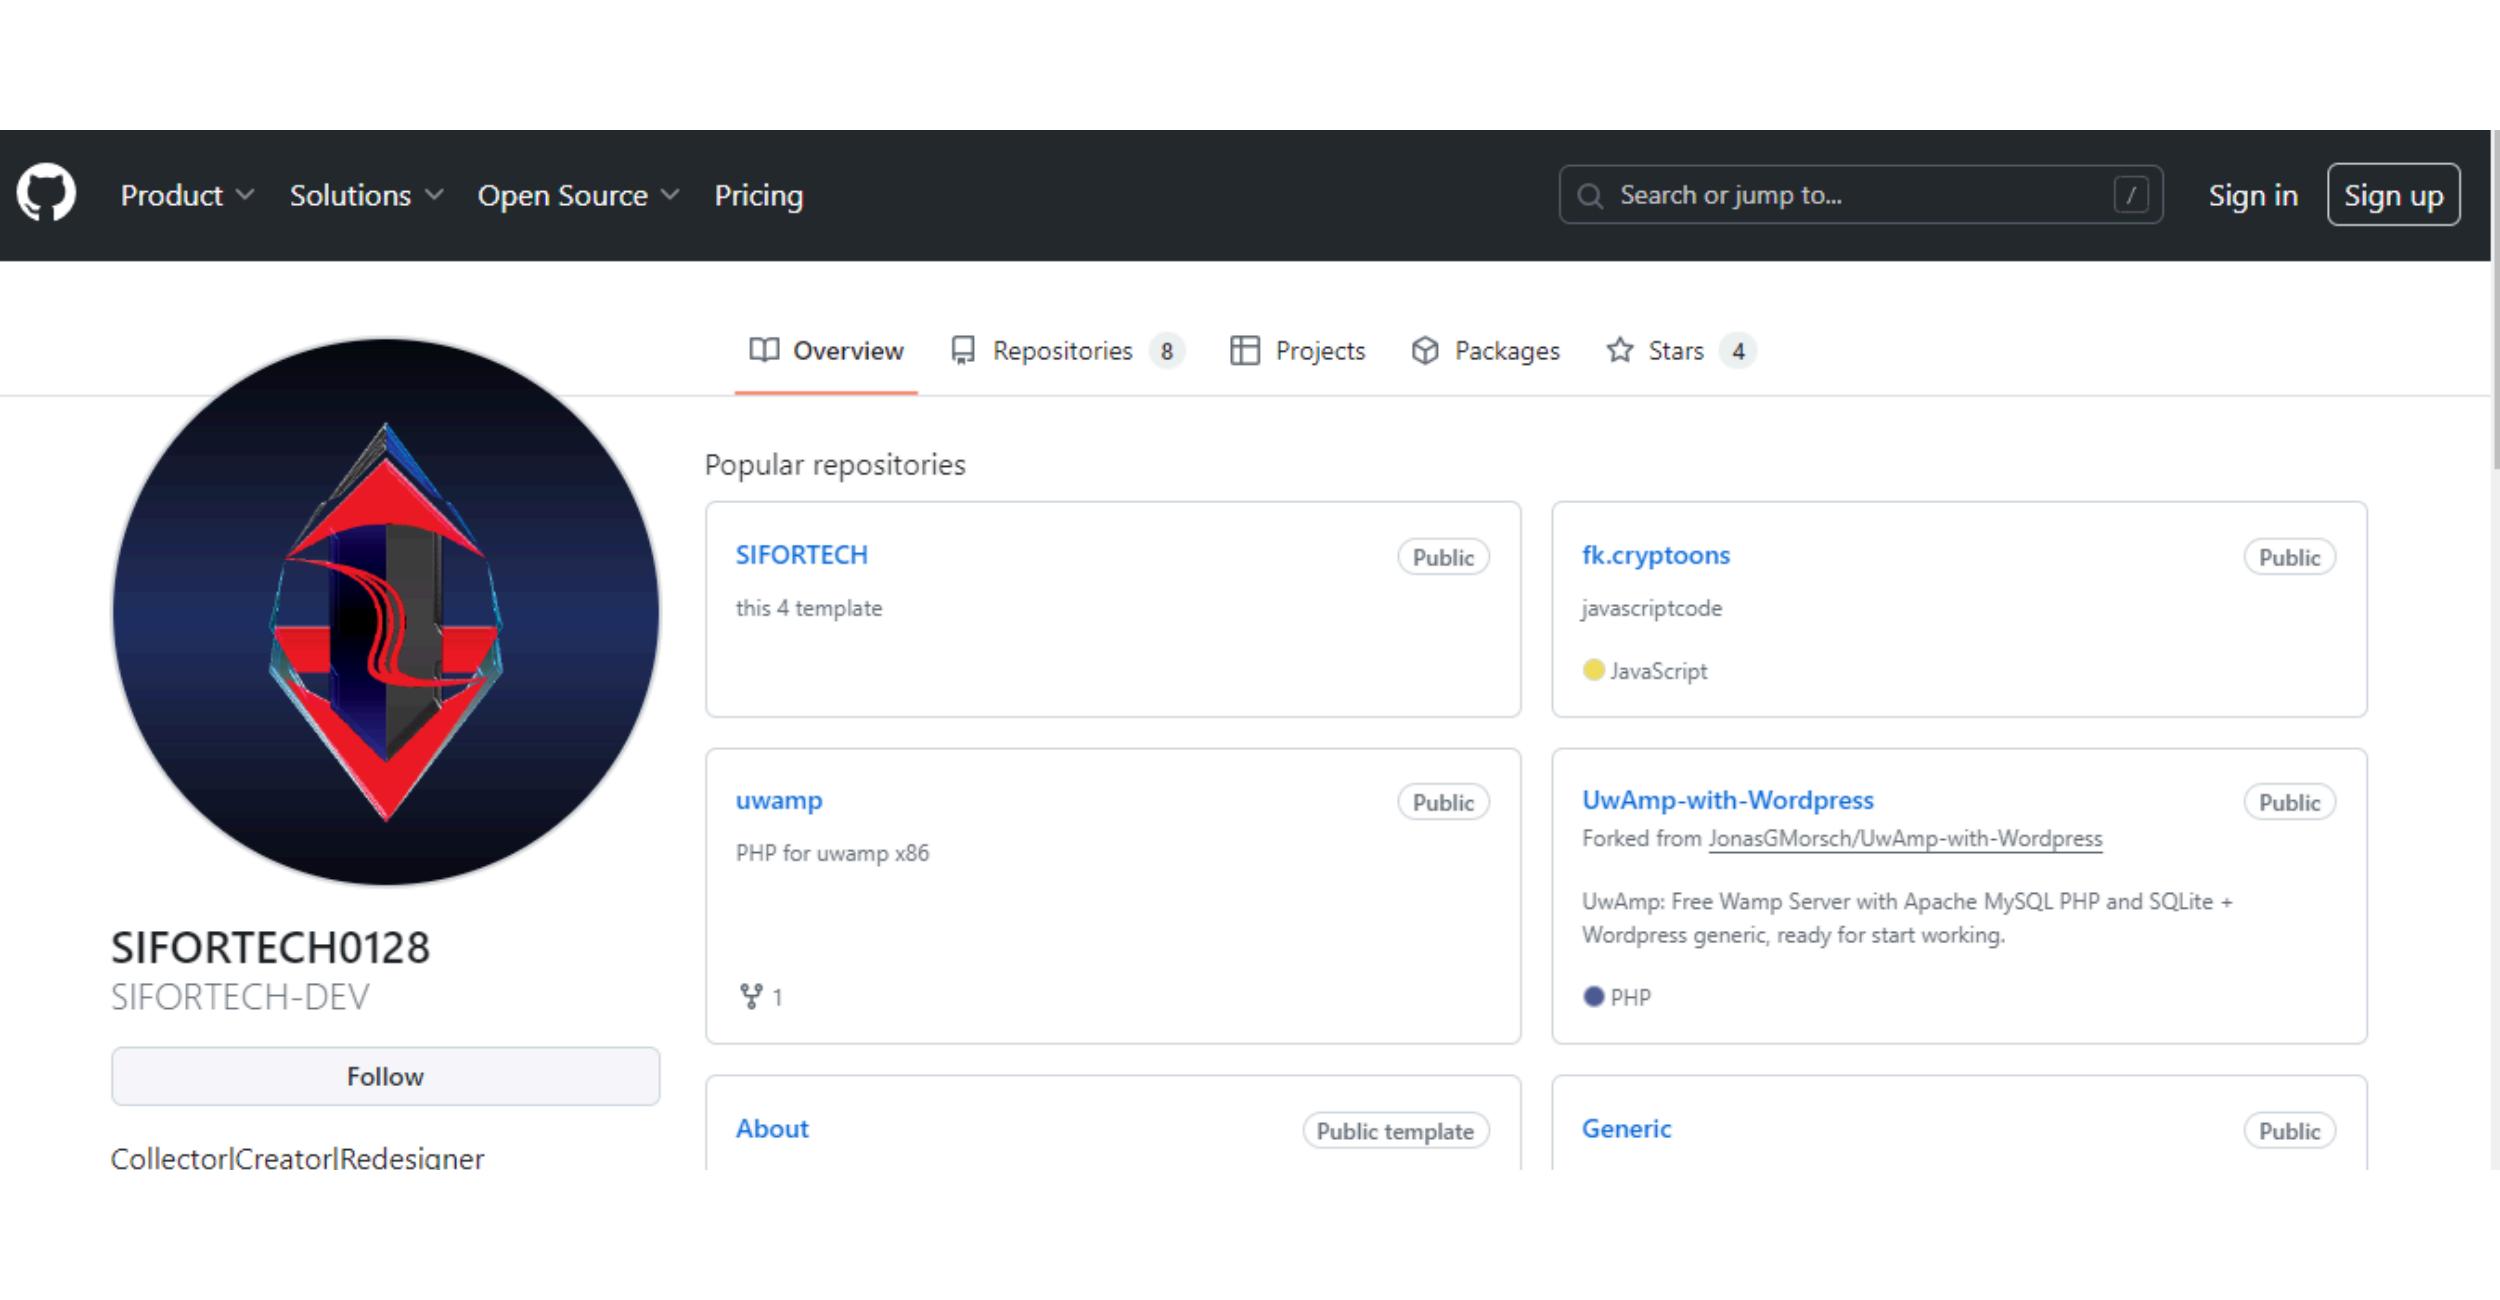
Task: Click the JavaScript yellow language dot
Action: coord(1592,671)
